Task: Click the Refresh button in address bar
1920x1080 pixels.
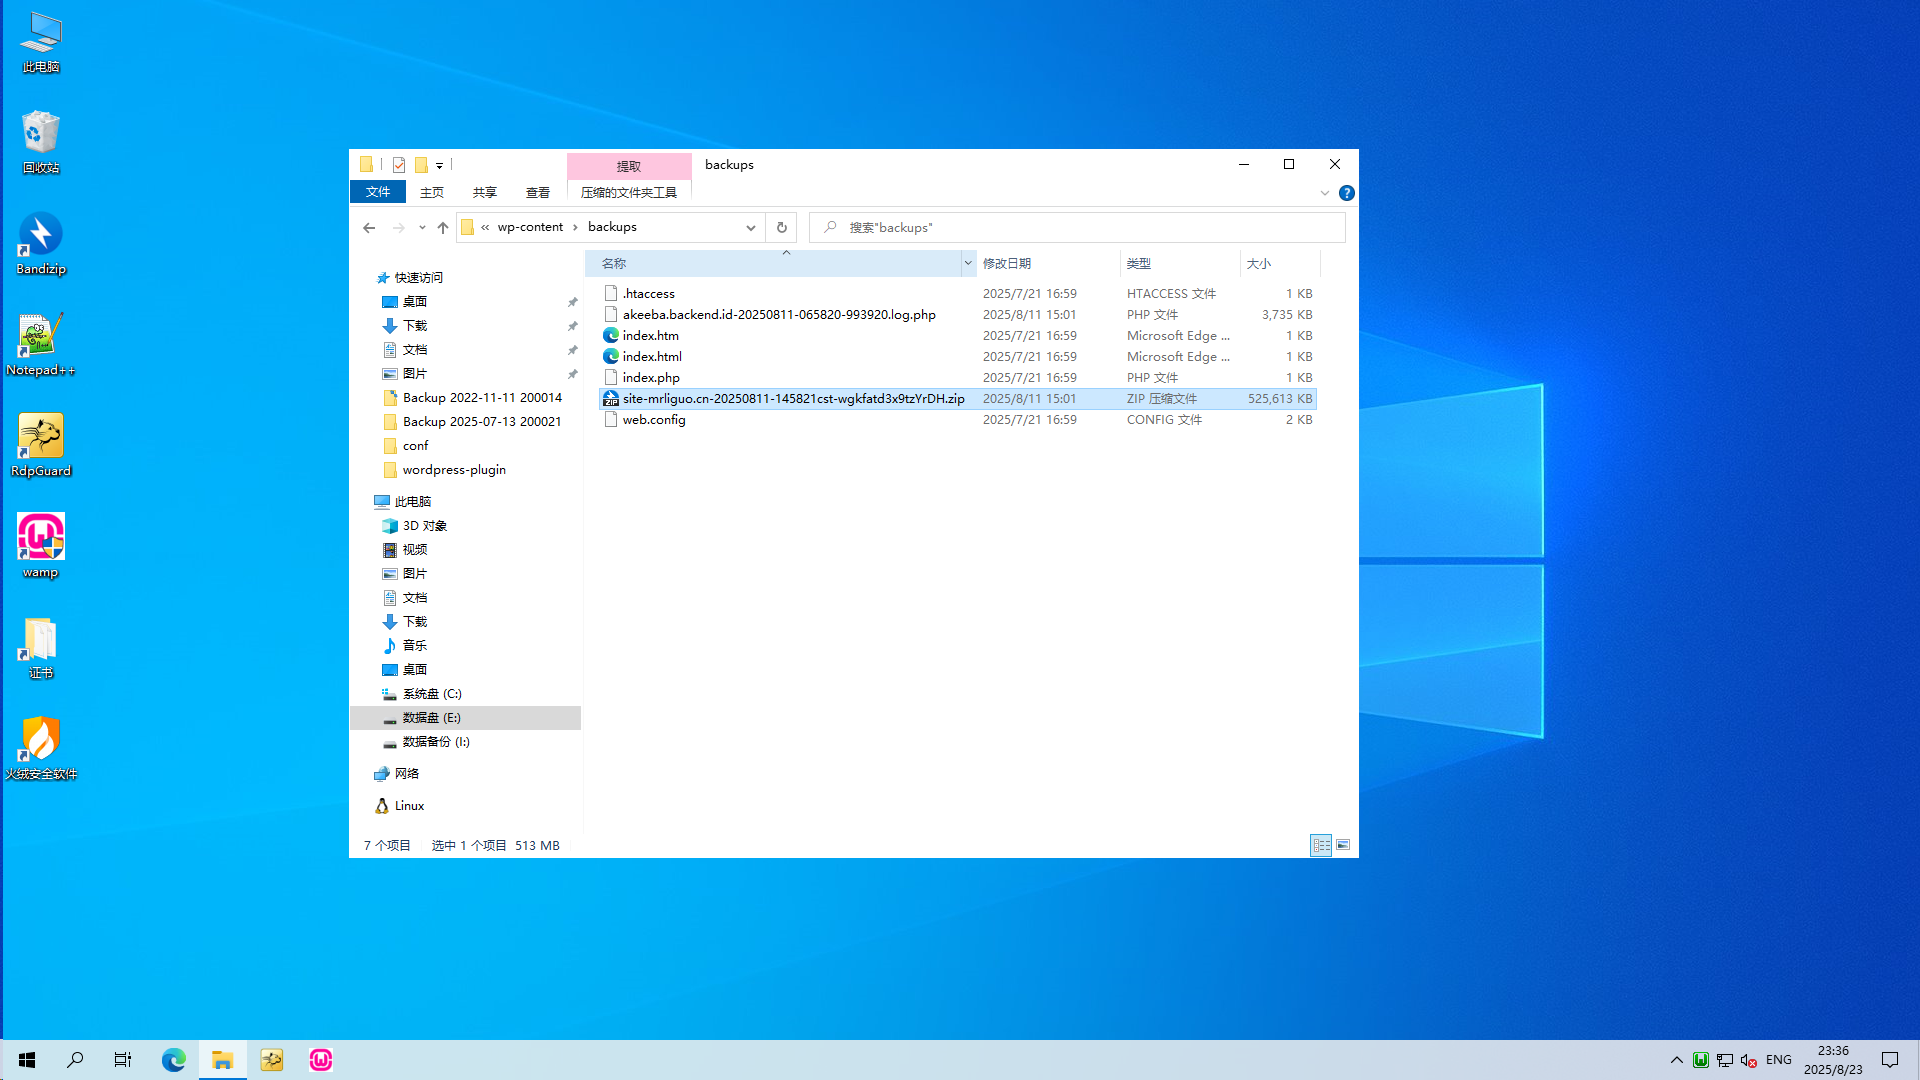Action: [781, 228]
